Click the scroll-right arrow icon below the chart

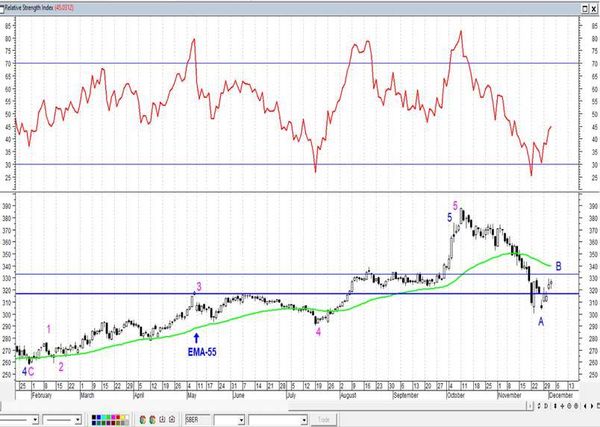coord(592,406)
